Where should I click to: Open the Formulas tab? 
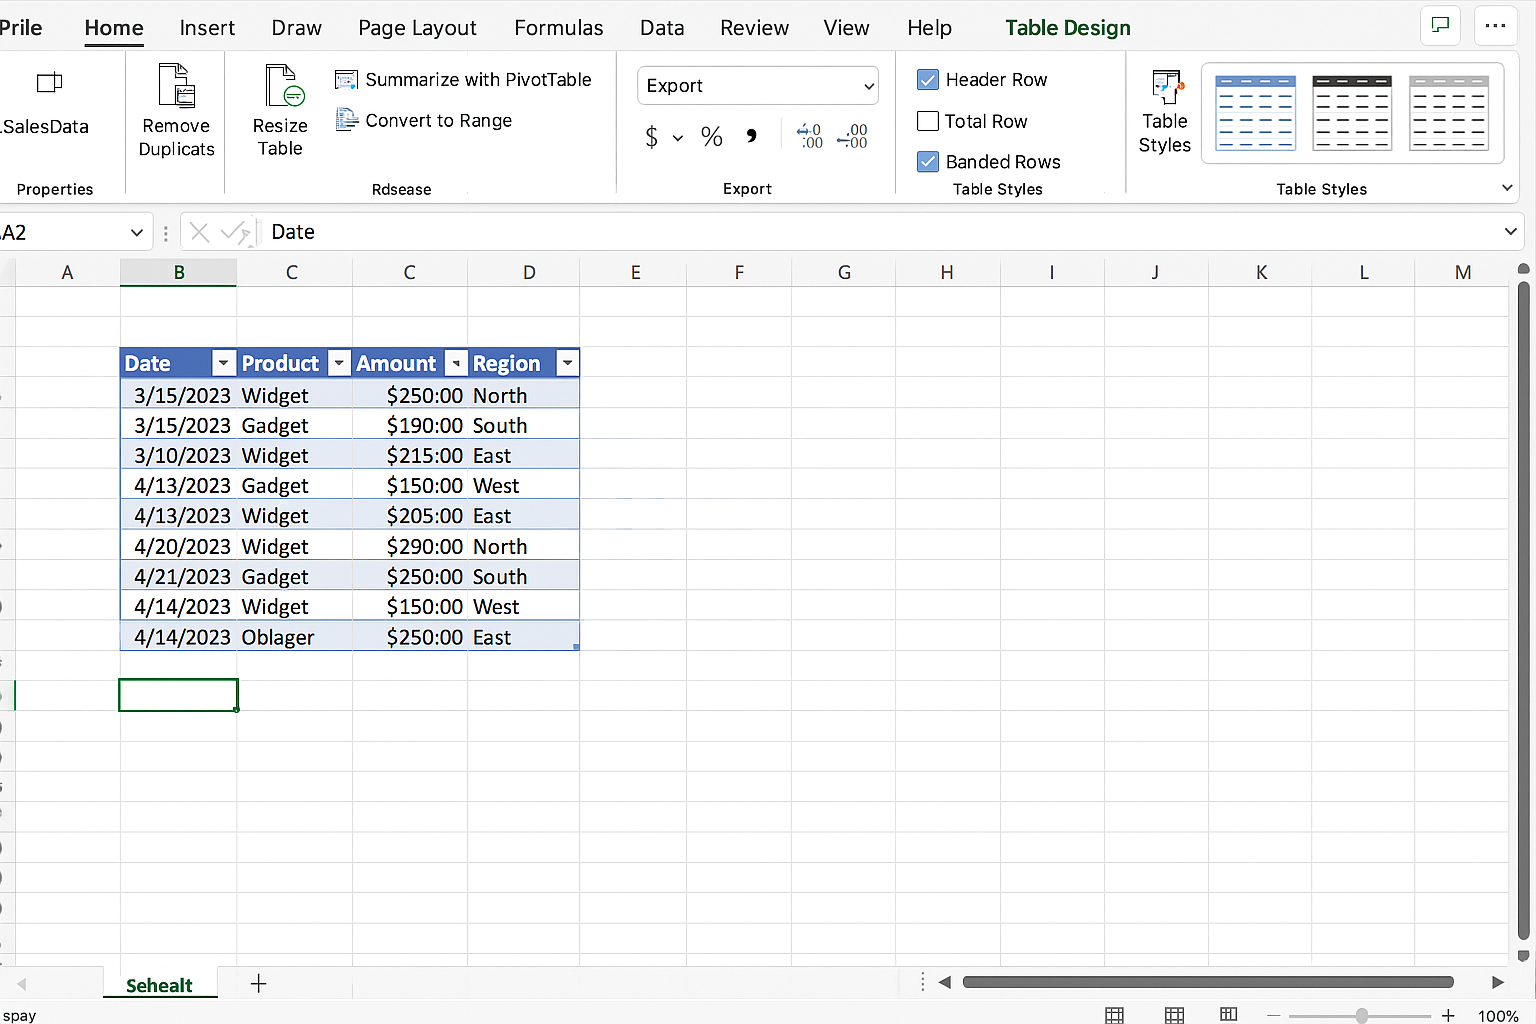coord(559,28)
